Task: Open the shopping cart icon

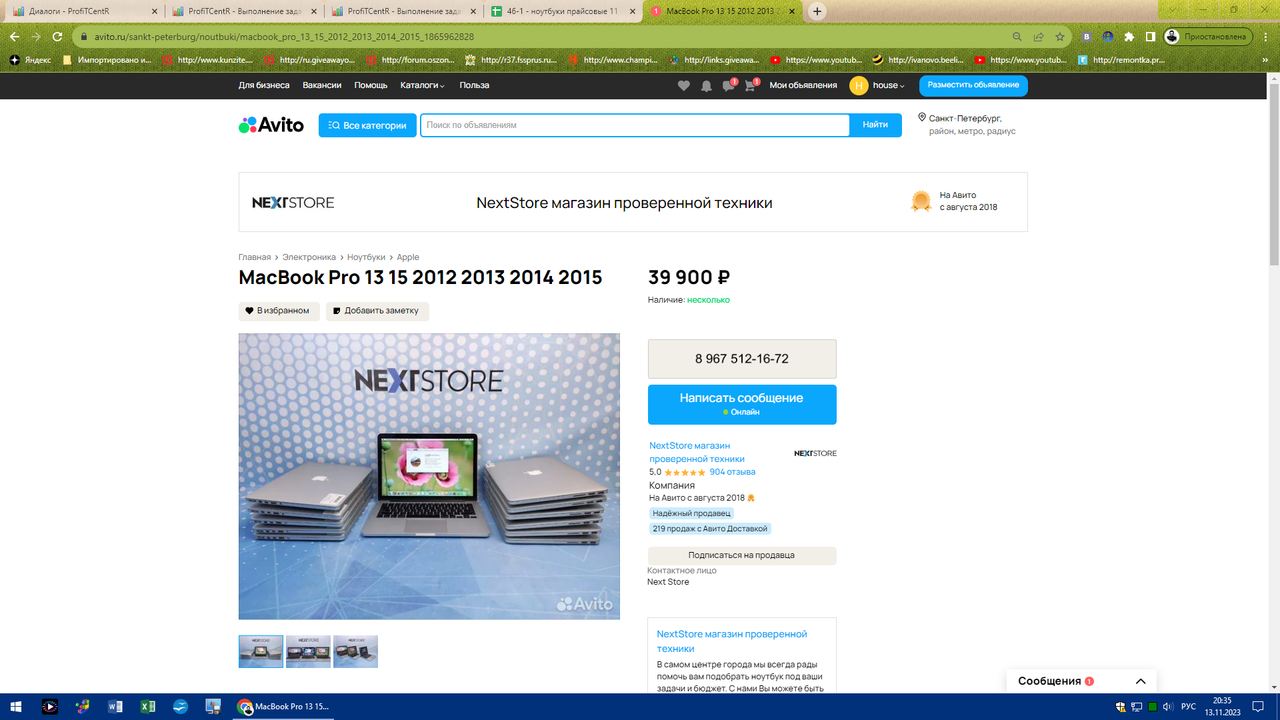Action: pos(750,86)
